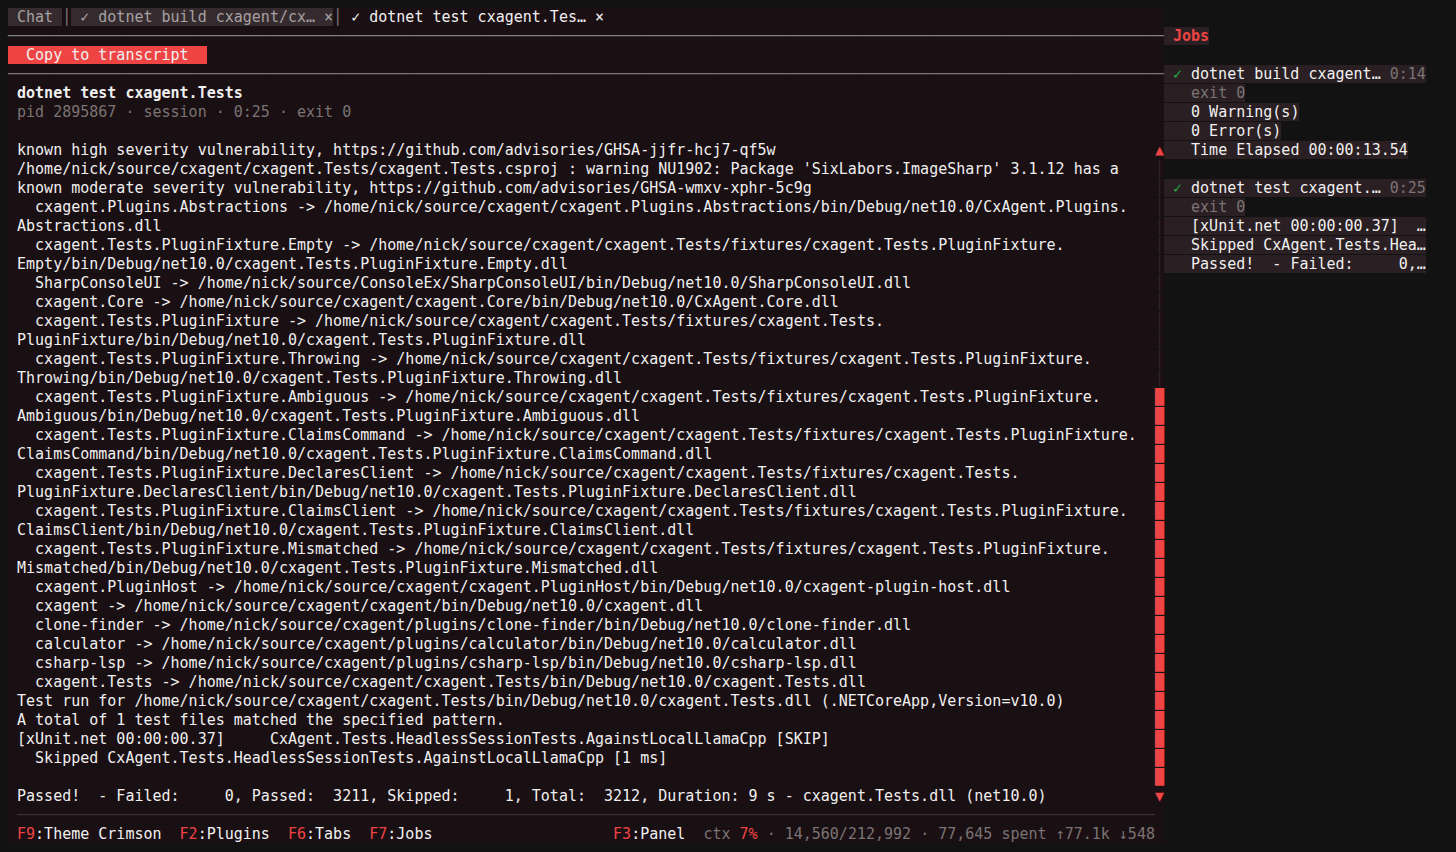Screen dimensions: 1456x852
Task: Open F2:Plugins in the status bar
Action: click(x=225, y=834)
